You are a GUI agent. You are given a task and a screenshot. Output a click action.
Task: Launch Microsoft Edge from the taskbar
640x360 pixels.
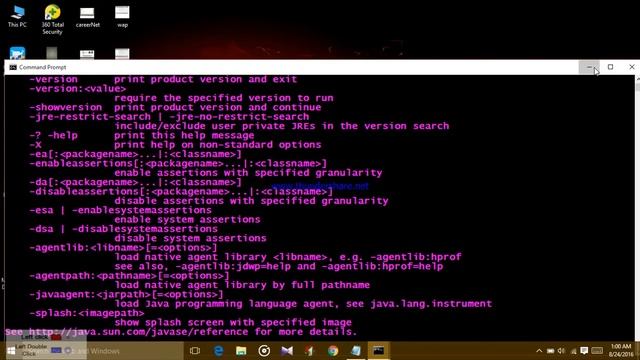218,351
